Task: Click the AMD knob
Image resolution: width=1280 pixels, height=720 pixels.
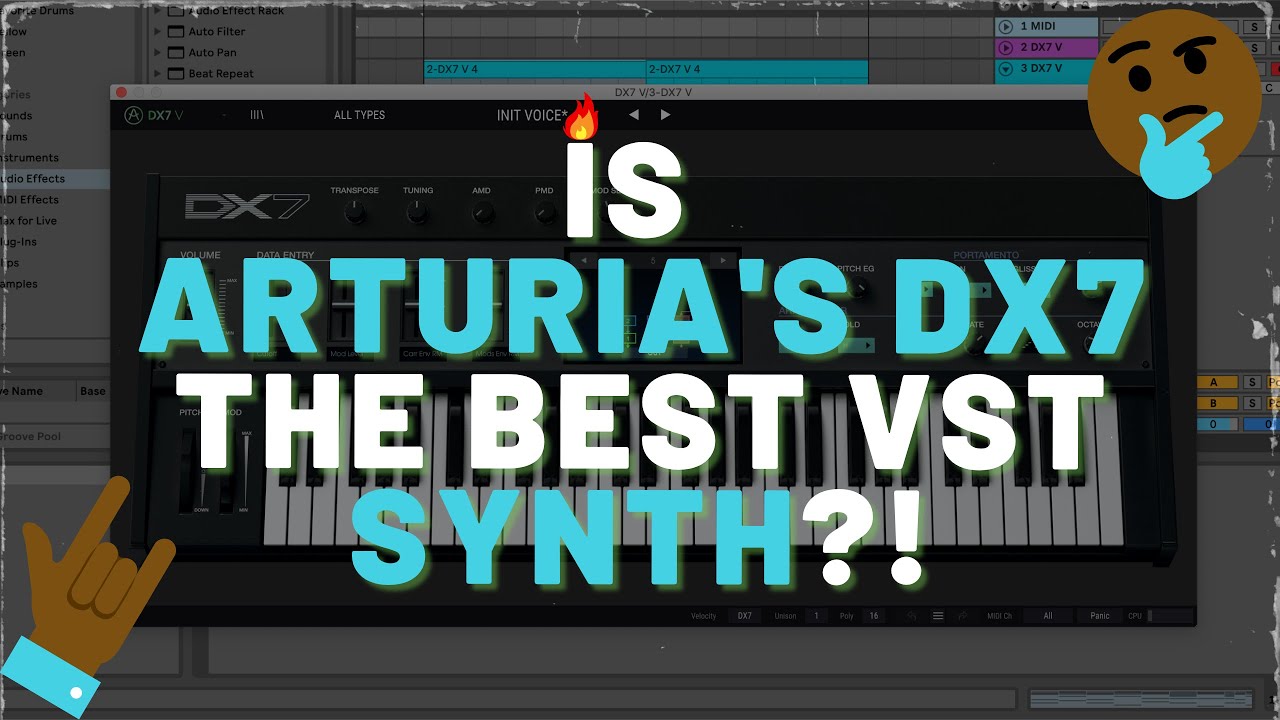Action: [482, 212]
